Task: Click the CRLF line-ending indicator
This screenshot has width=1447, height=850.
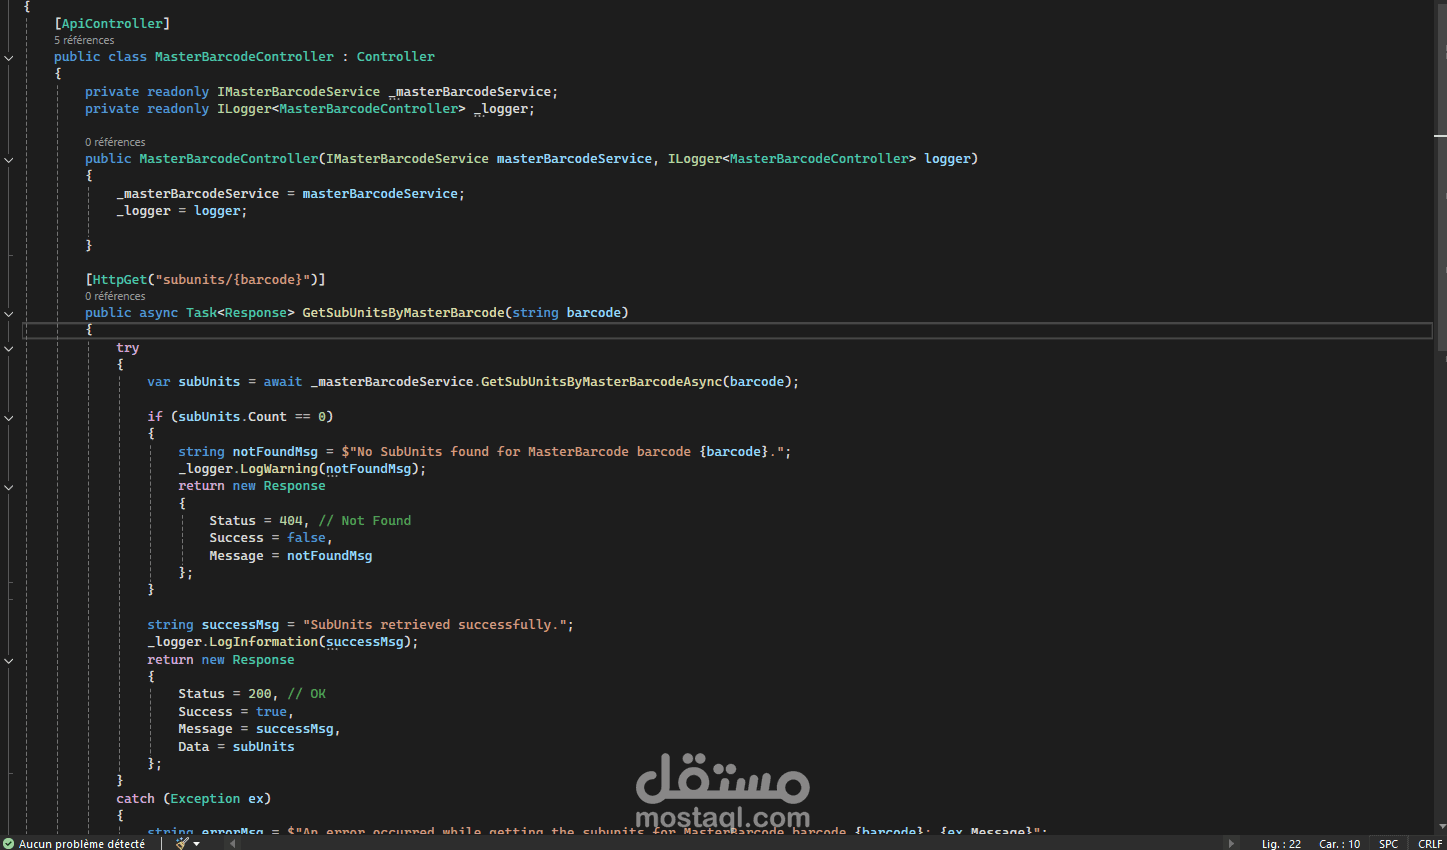Action: (1430, 843)
